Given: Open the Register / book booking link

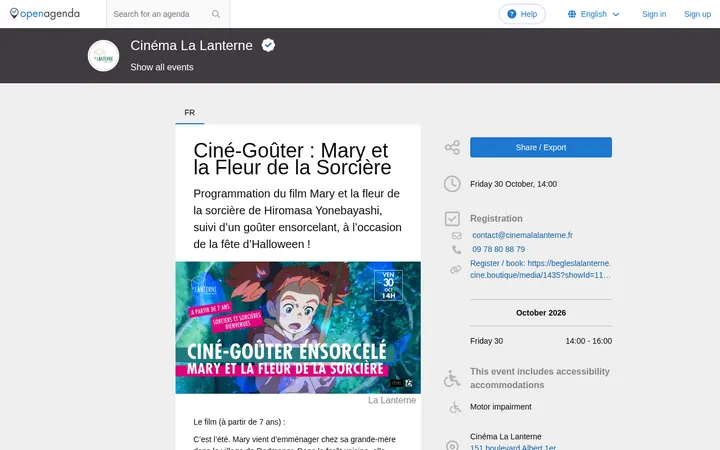Looking at the screenshot, I should coord(540,269).
